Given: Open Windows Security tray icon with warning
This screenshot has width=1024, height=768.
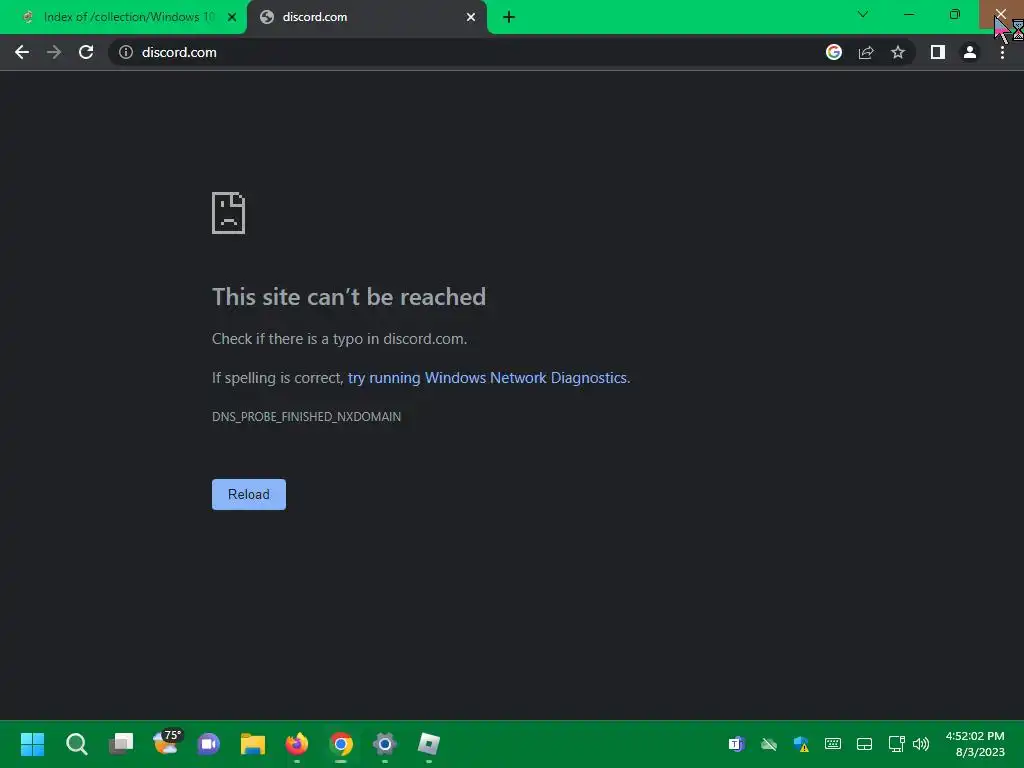Looking at the screenshot, I should [x=801, y=744].
